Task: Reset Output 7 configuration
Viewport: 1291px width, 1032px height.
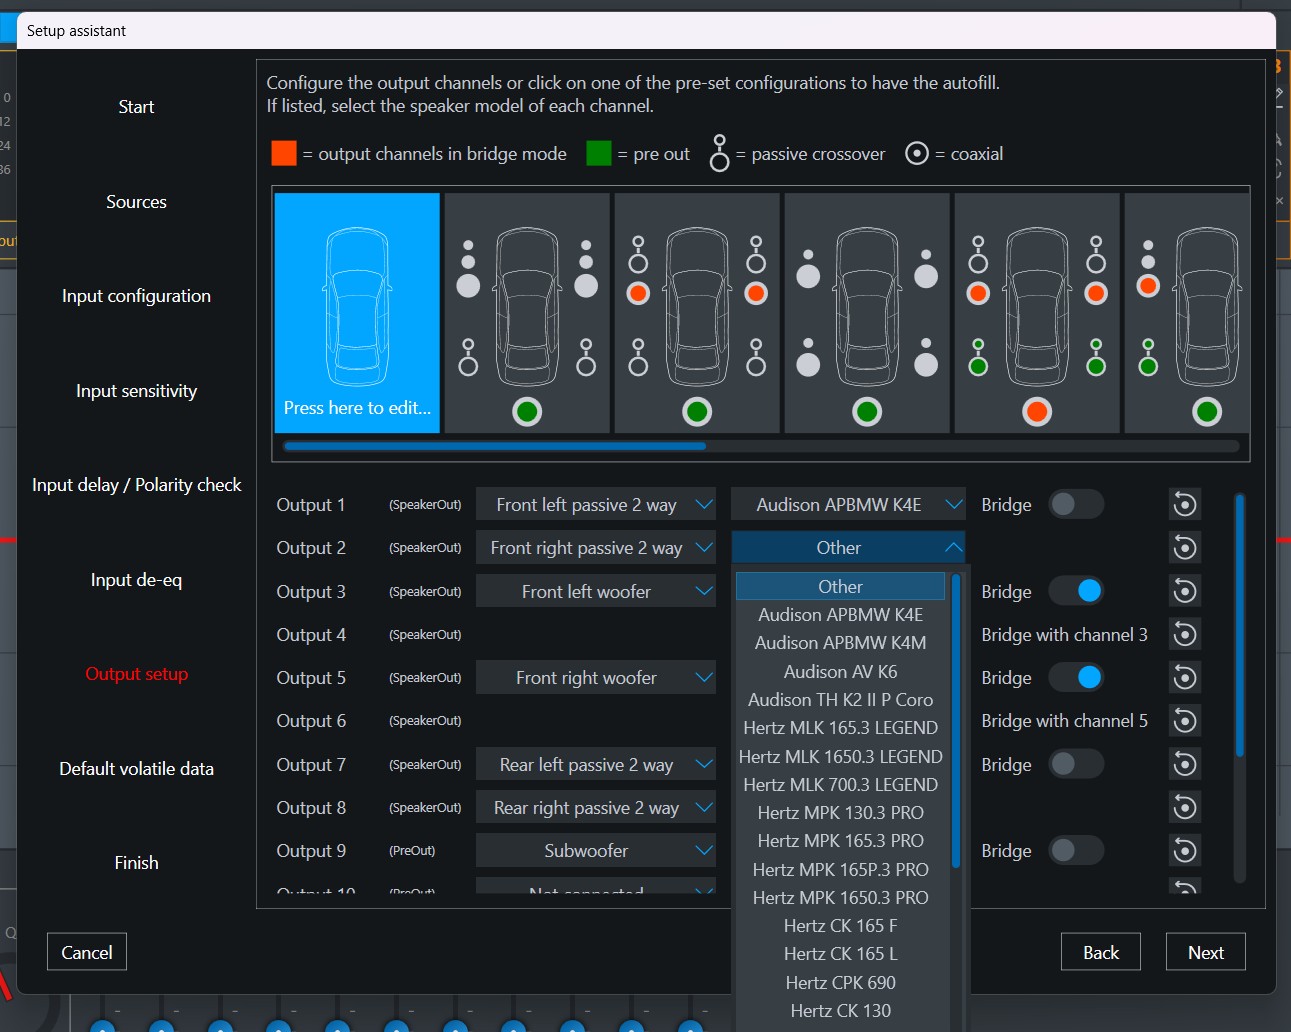Action: click(1185, 764)
